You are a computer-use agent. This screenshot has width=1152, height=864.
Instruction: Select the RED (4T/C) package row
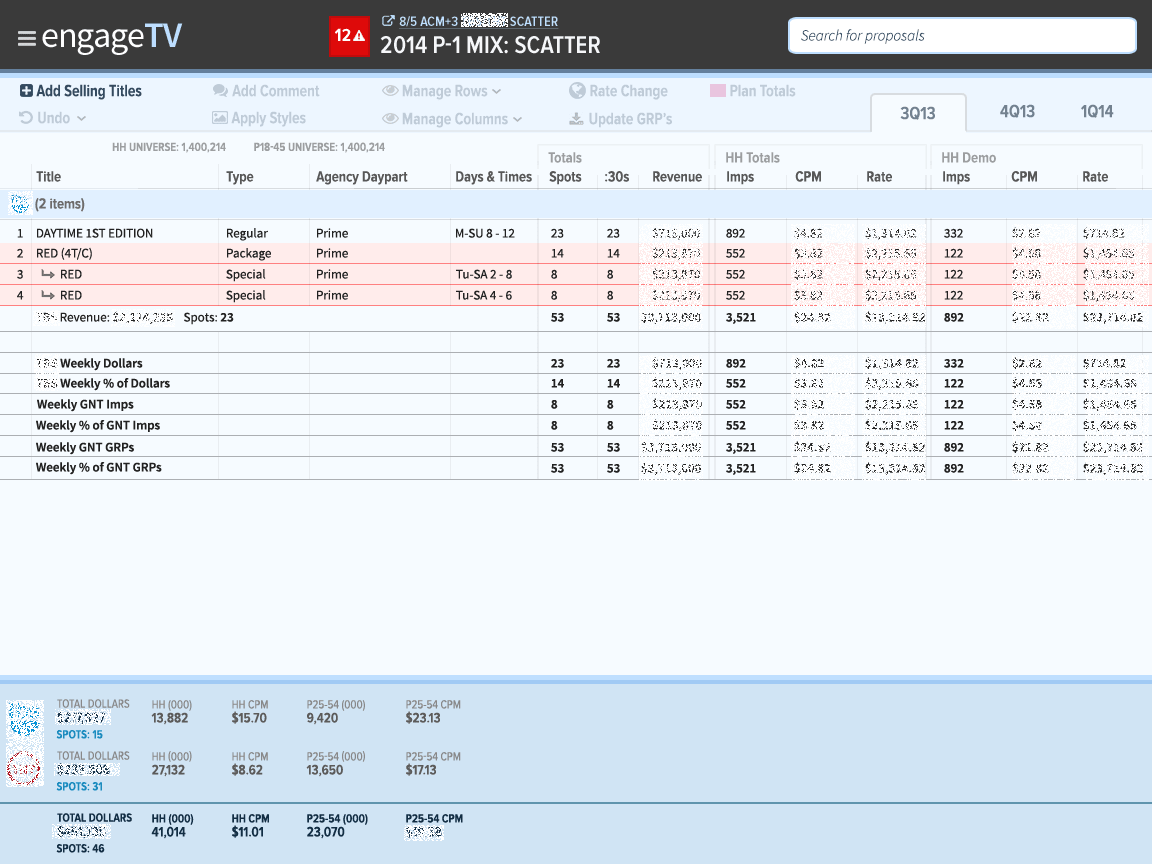tap(576, 253)
